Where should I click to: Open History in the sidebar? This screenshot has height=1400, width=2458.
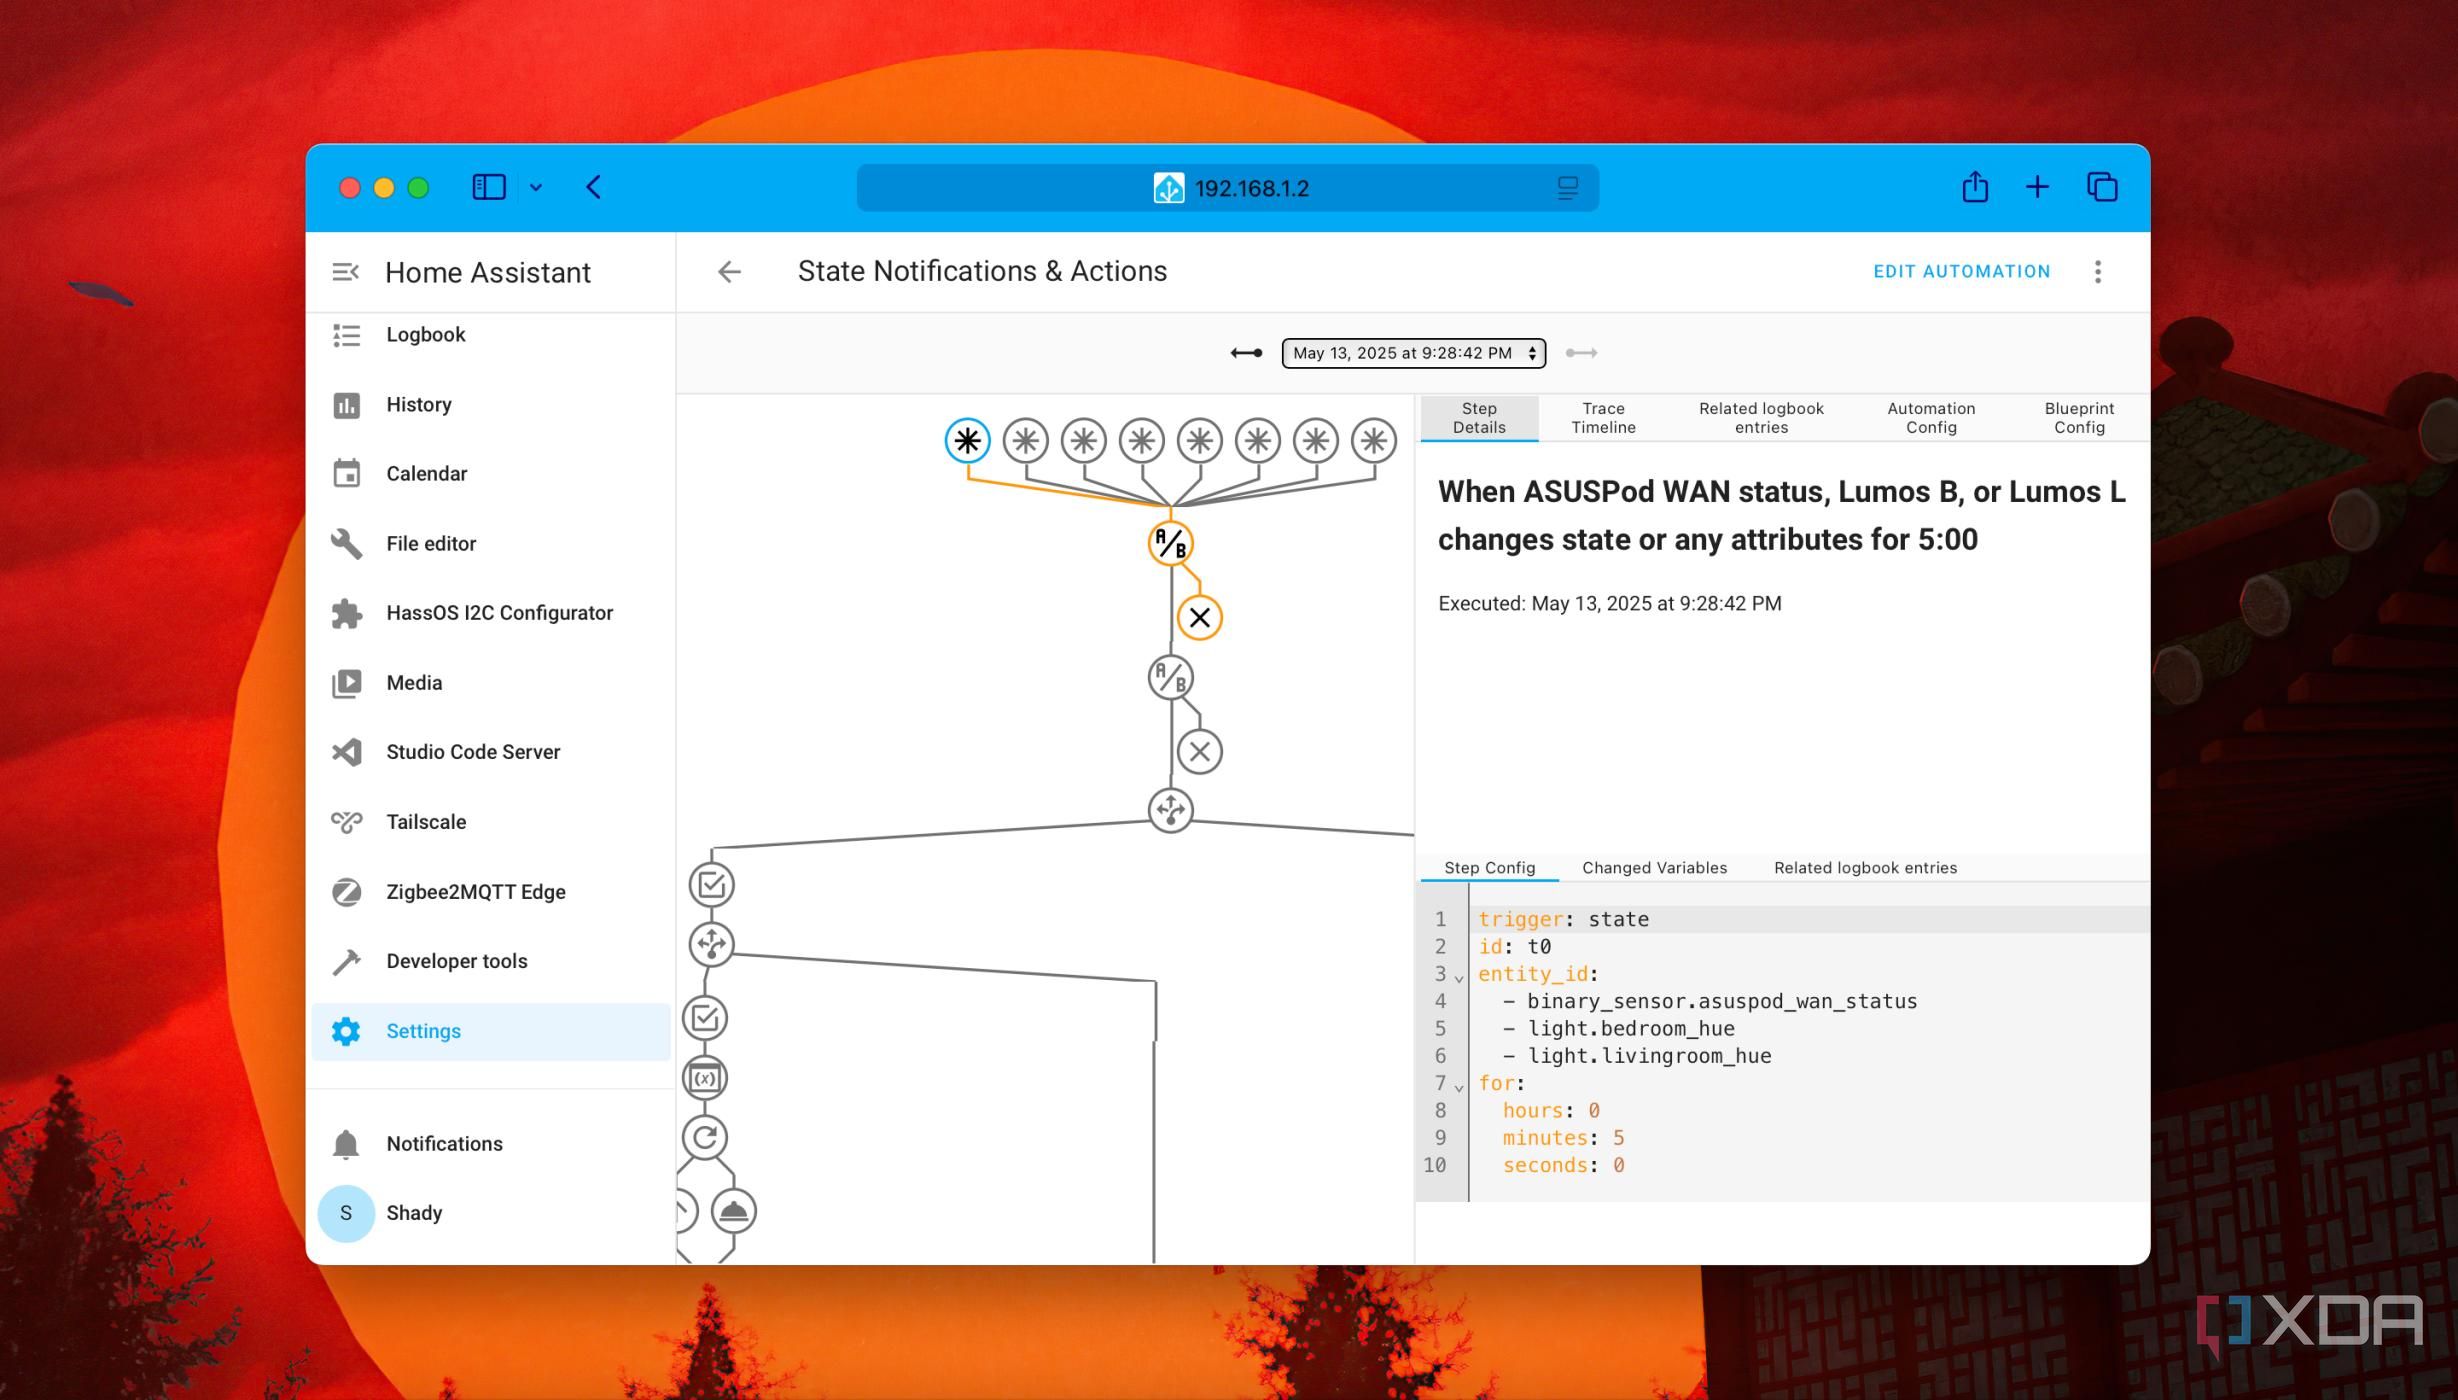pyautogui.click(x=490, y=405)
